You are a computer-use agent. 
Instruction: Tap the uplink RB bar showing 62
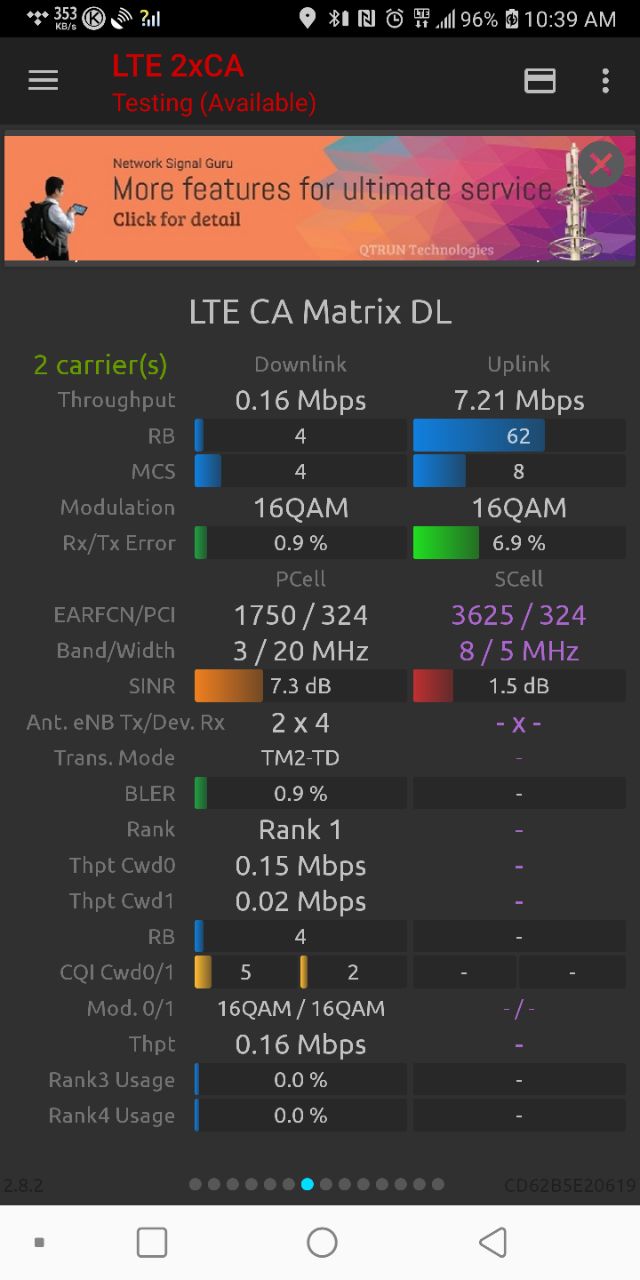coord(519,436)
